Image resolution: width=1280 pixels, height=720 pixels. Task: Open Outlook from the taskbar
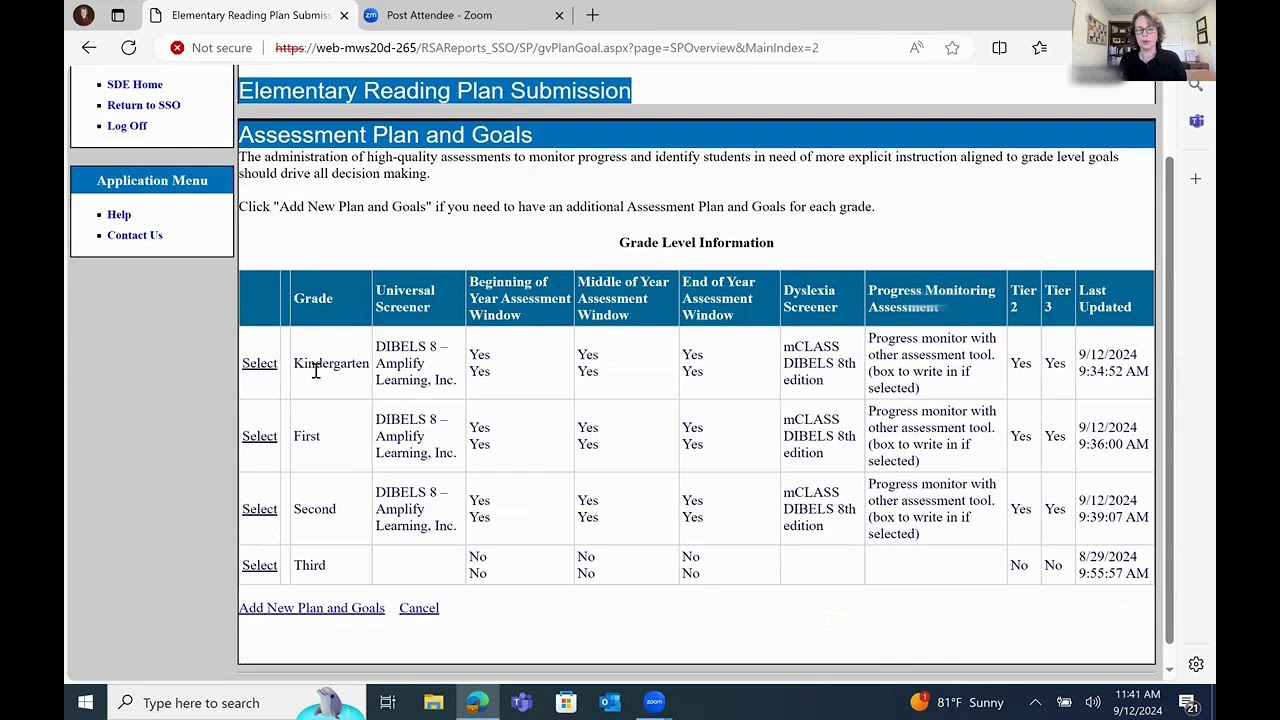[x=609, y=702]
